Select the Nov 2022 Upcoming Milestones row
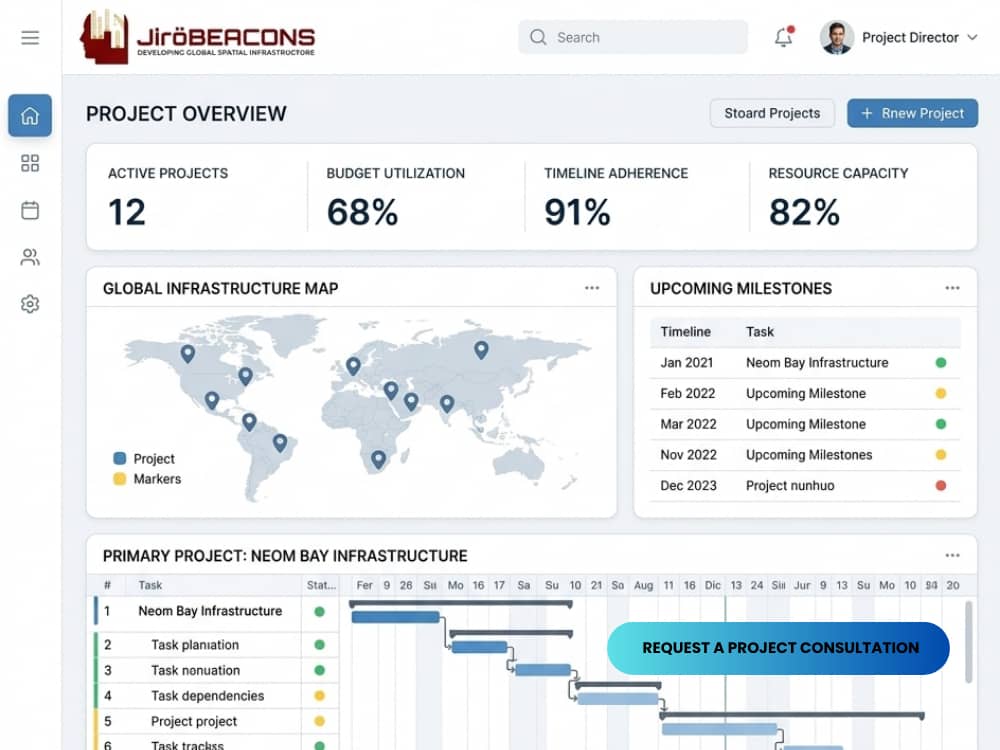 [x=805, y=455]
